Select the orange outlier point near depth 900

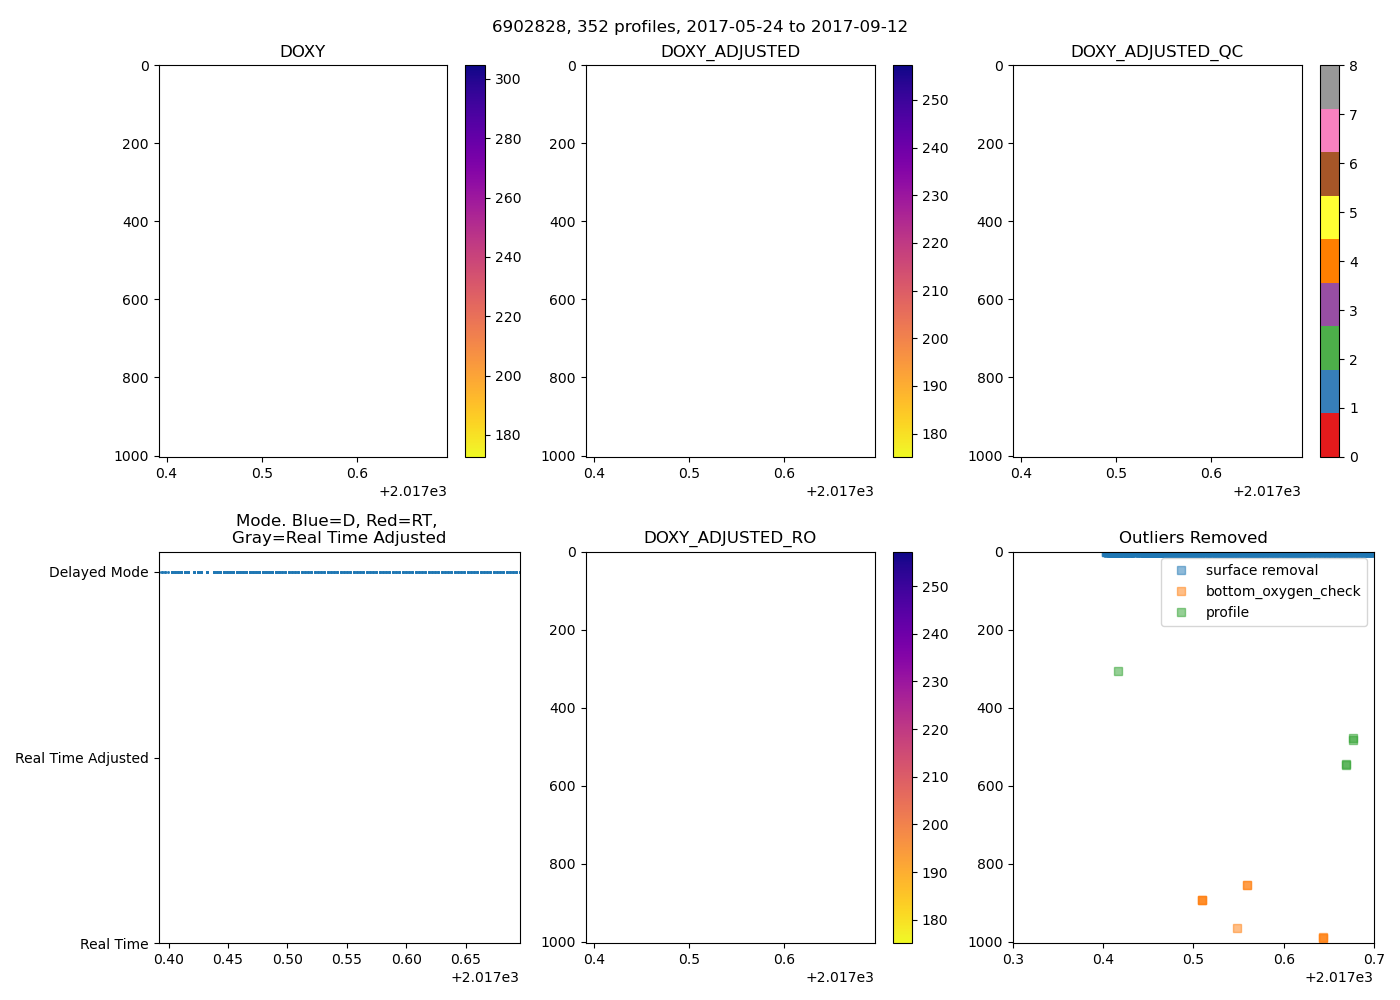(x=1202, y=900)
